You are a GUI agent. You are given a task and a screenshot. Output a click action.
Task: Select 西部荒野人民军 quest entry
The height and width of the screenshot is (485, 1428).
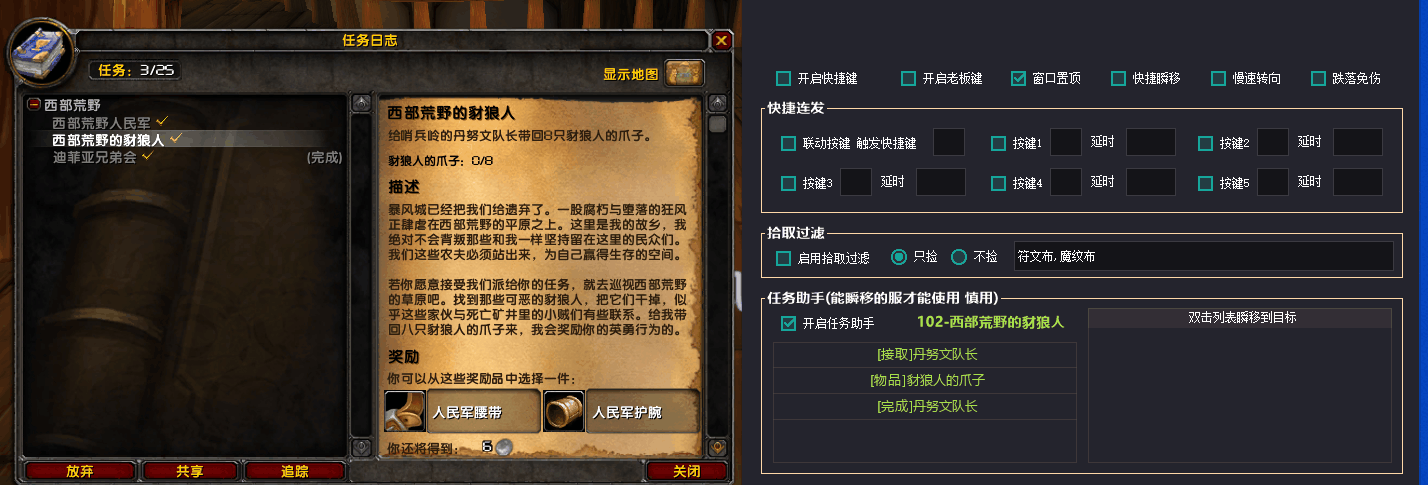pos(102,122)
